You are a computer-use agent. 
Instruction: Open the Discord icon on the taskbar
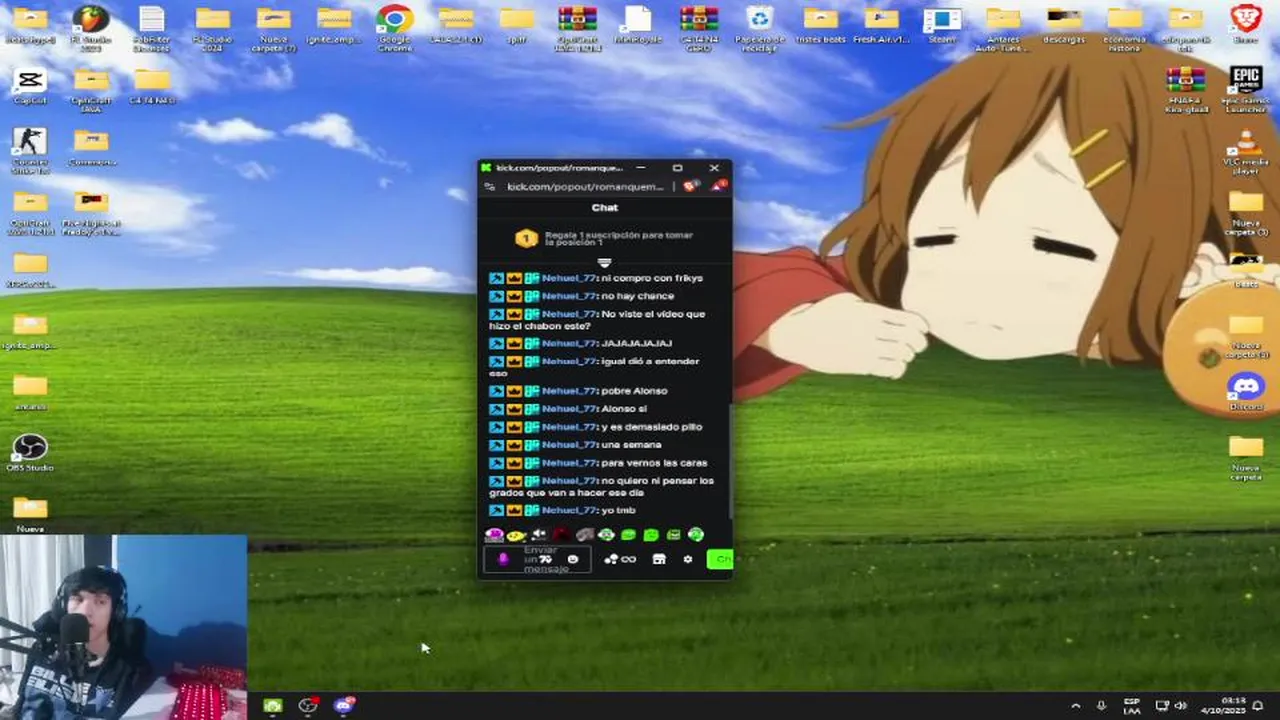click(344, 706)
